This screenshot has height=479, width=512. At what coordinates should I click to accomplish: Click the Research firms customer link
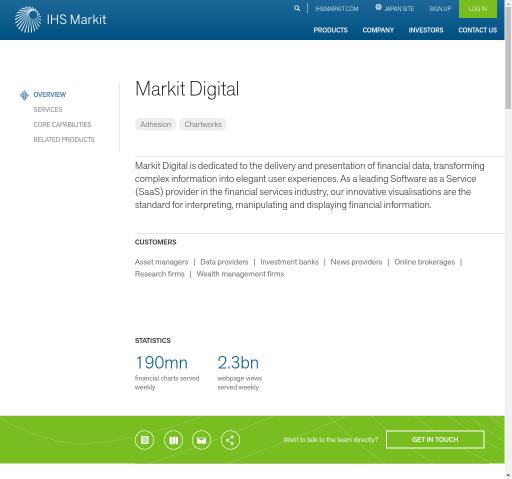point(159,274)
